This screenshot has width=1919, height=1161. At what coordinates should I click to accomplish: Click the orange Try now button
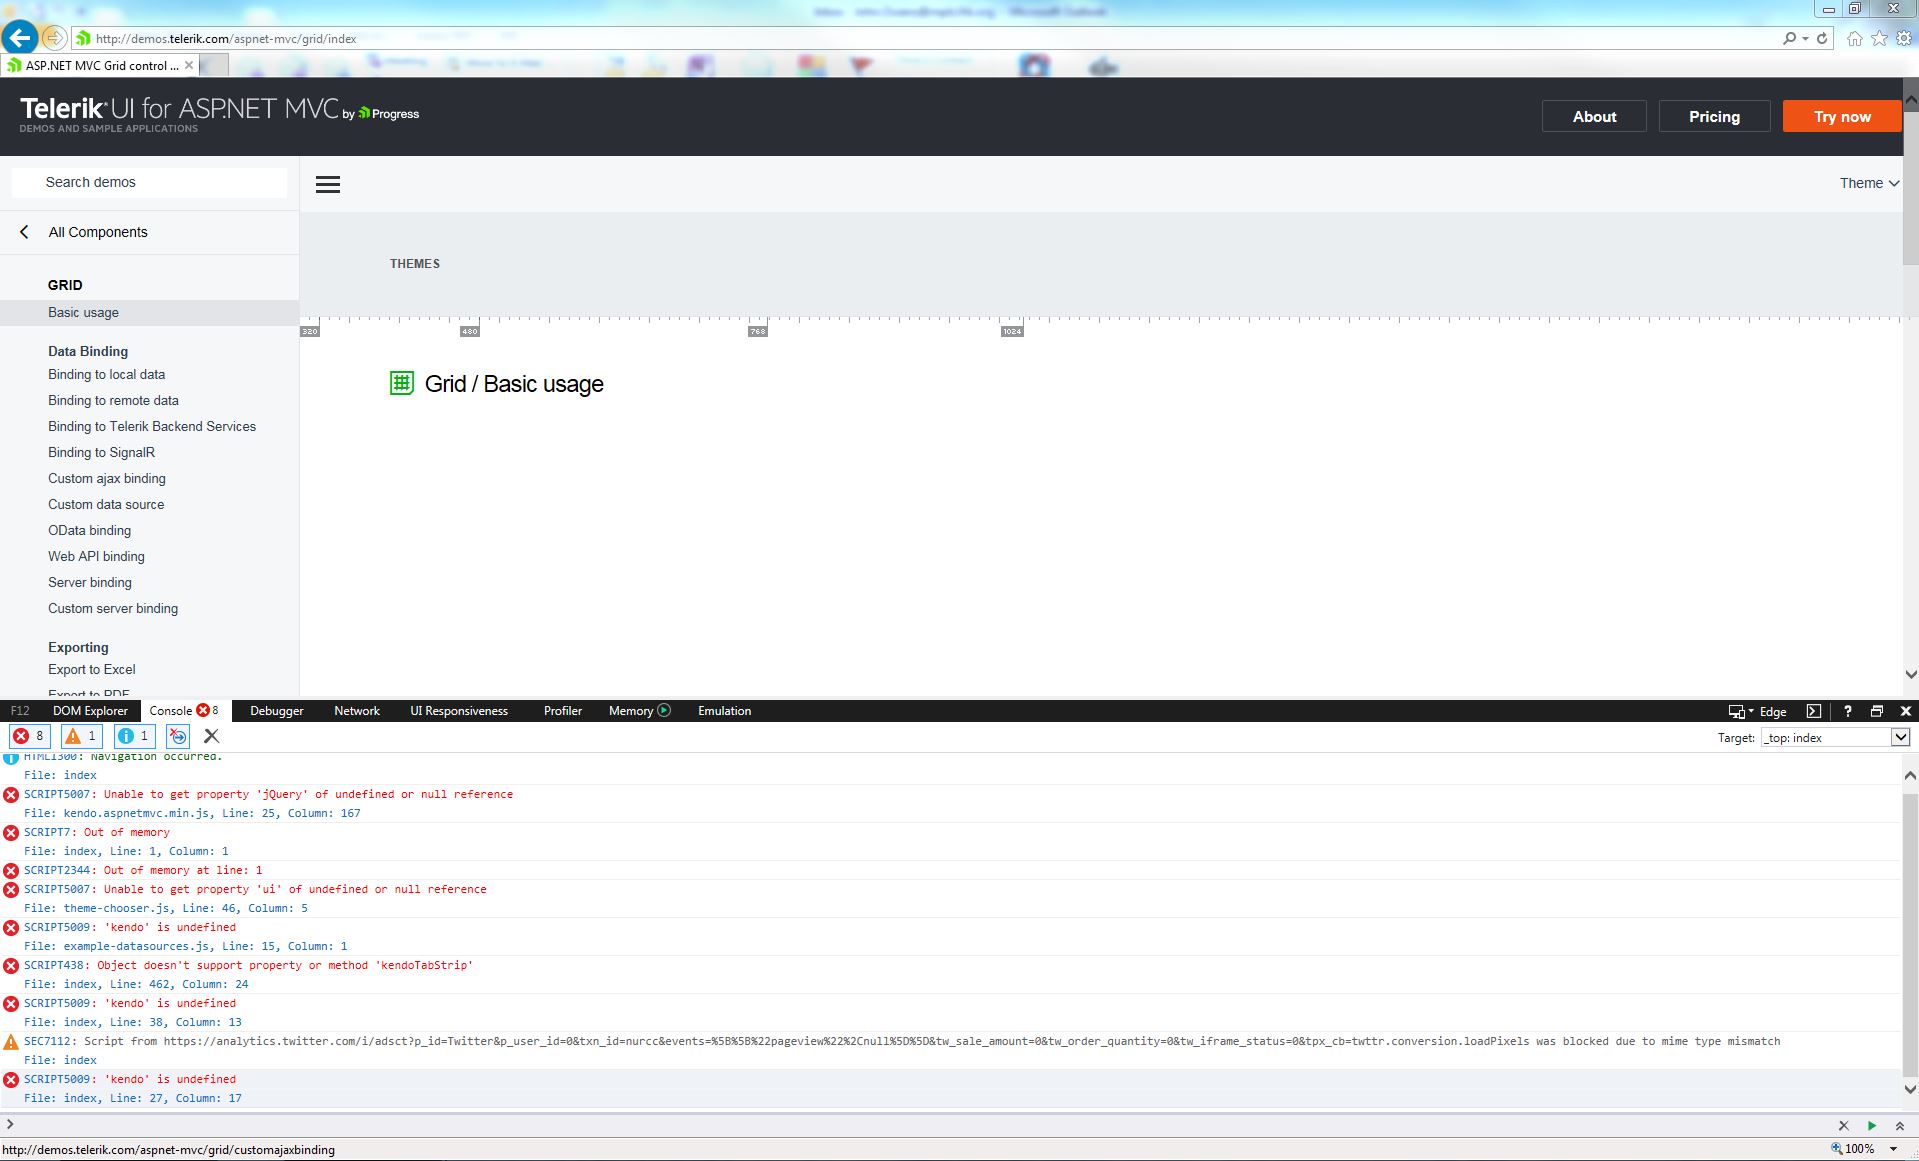(x=1842, y=116)
